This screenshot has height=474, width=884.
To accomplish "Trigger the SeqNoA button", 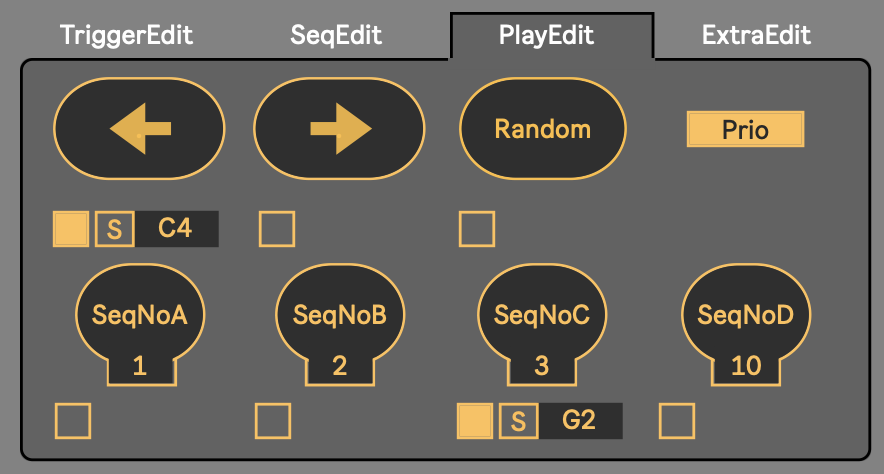I will pos(139,315).
